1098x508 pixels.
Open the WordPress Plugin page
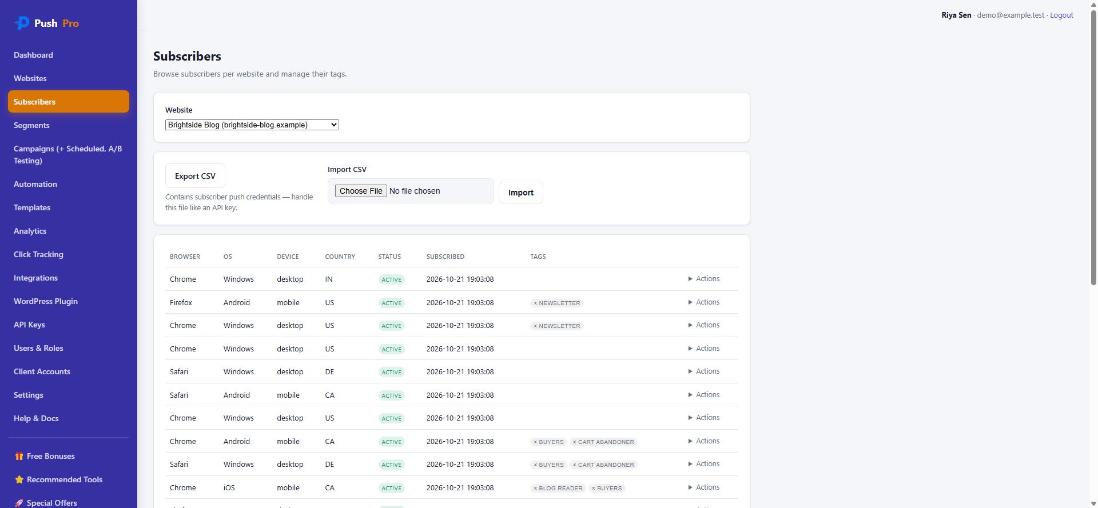[69, 301]
